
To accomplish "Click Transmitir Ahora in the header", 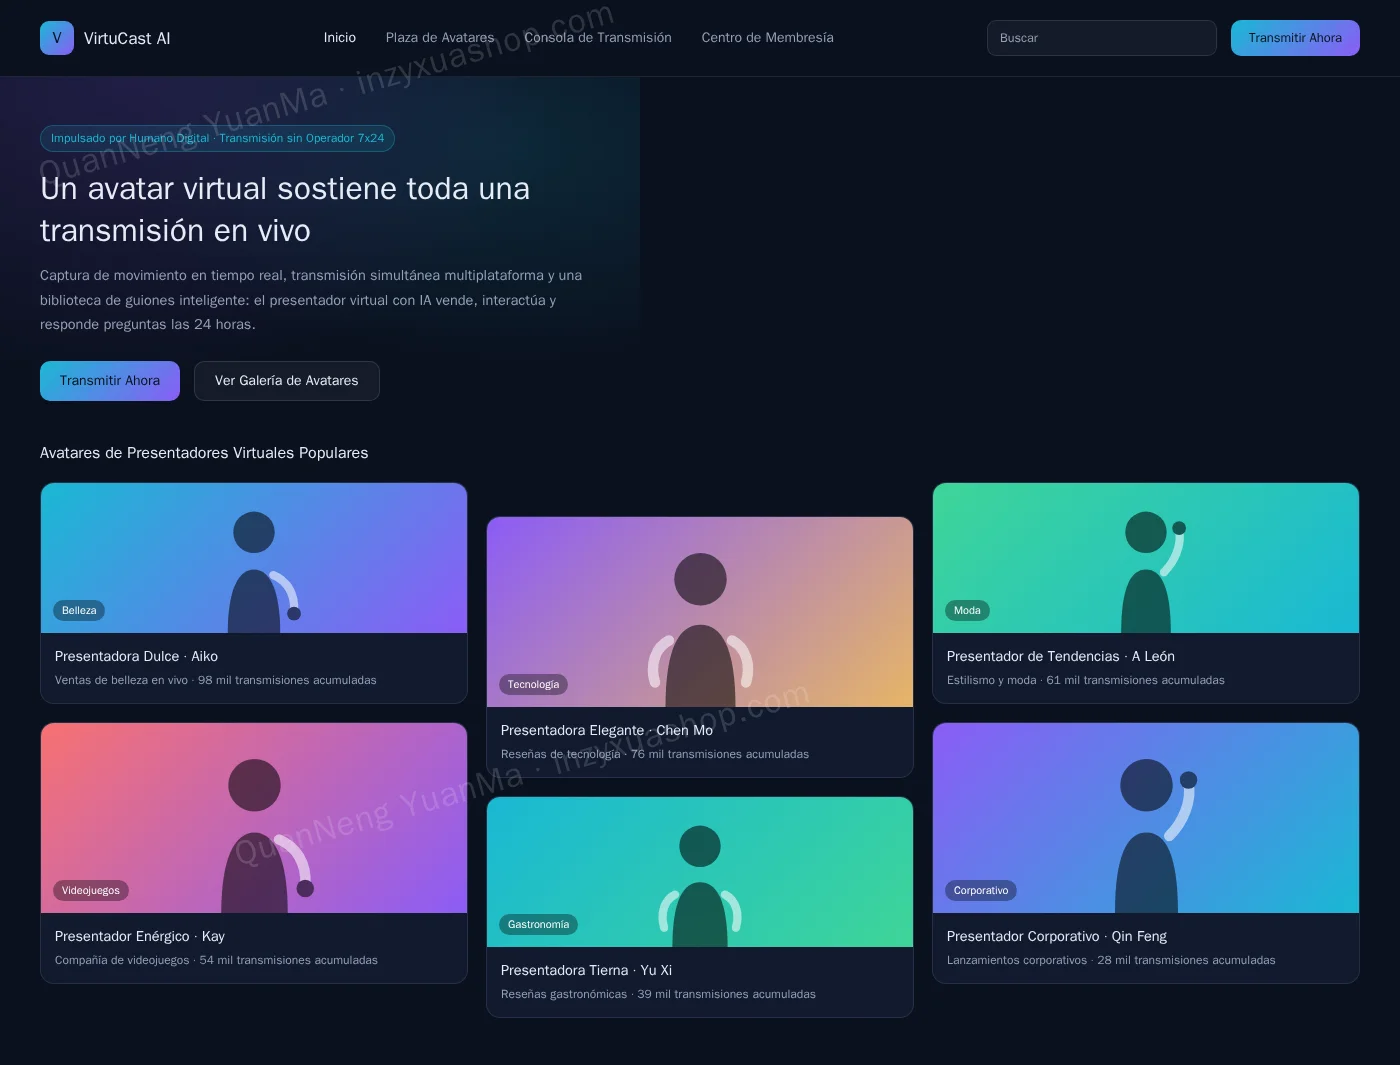I will click(x=1295, y=38).
